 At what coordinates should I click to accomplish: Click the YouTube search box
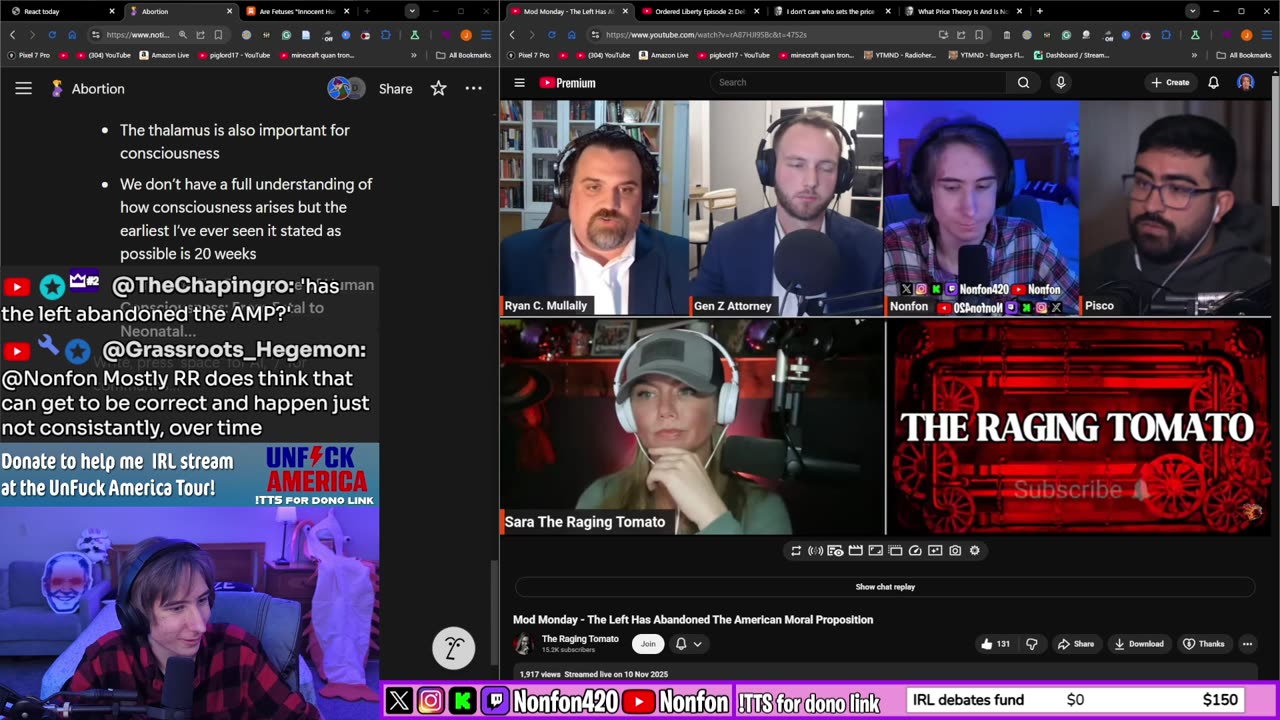click(859, 82)
